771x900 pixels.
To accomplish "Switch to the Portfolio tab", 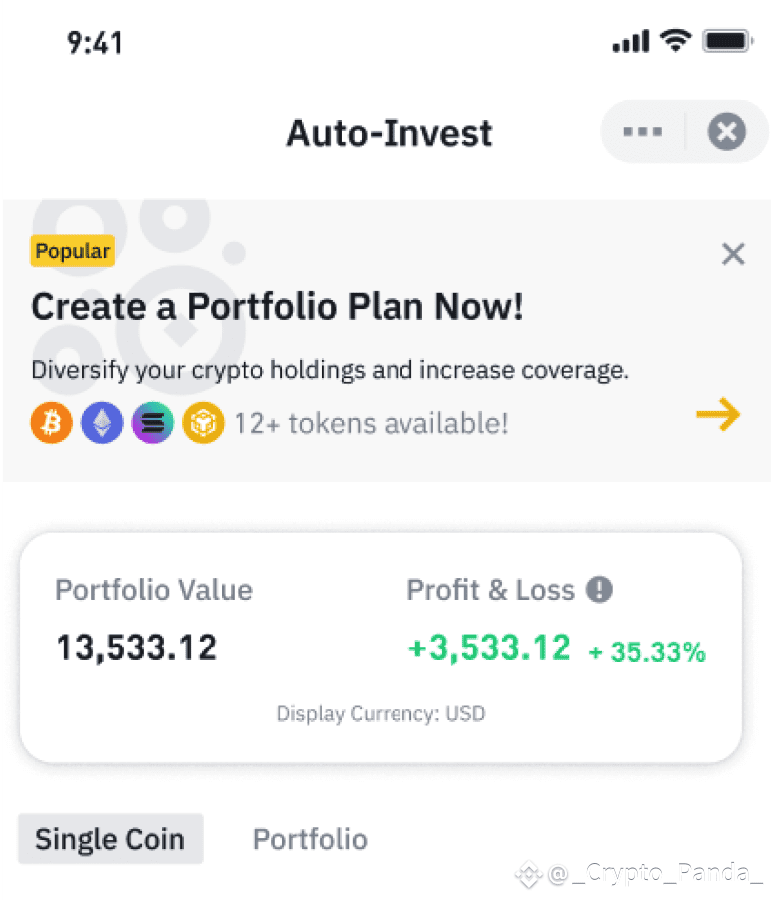I will coord(310,839).
